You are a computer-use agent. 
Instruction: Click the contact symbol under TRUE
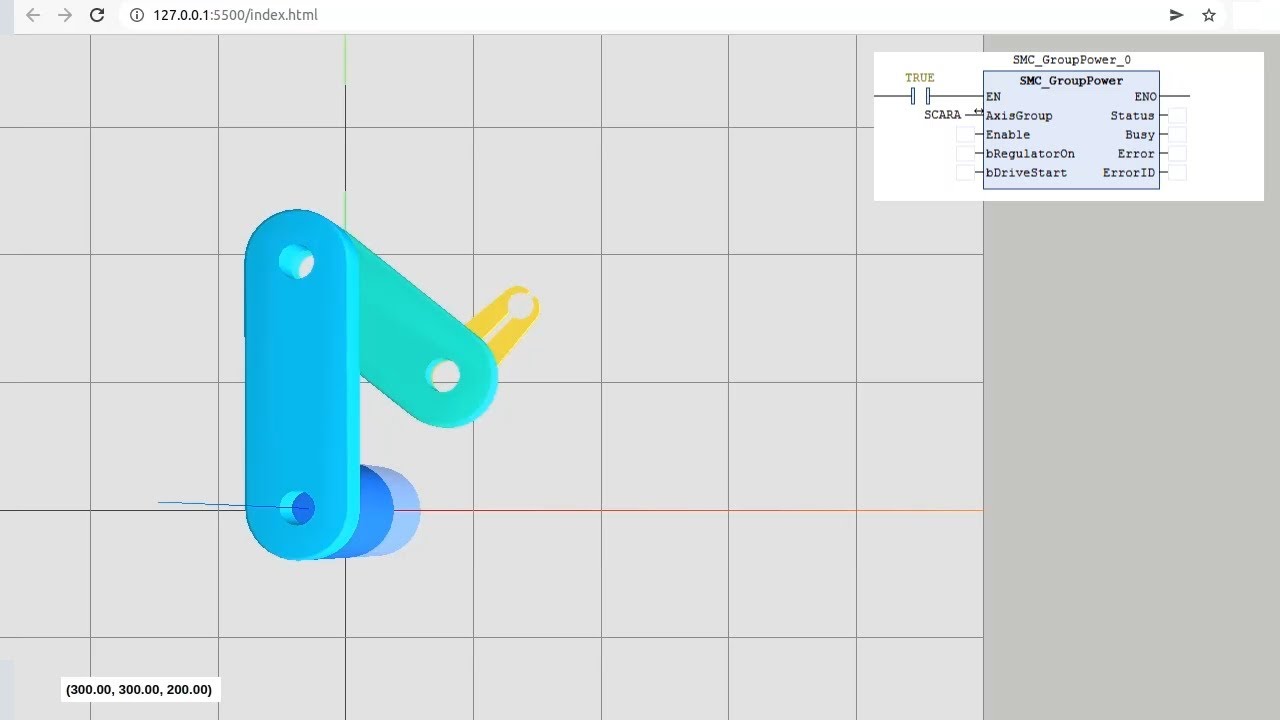921,96
